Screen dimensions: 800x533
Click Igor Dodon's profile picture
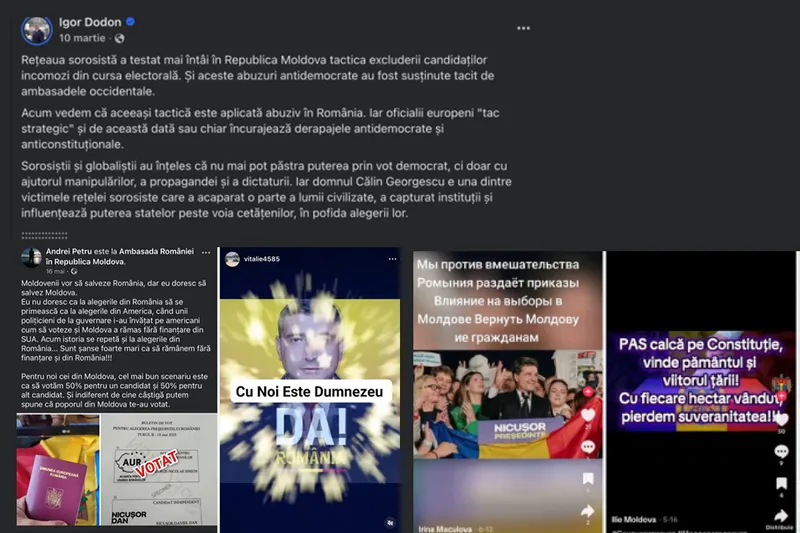point(37,29)
